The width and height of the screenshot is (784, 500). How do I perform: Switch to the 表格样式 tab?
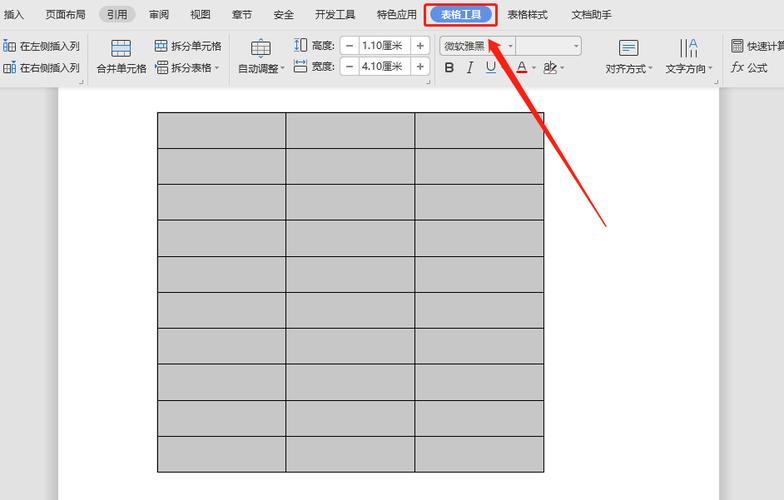tap(527, 15)
